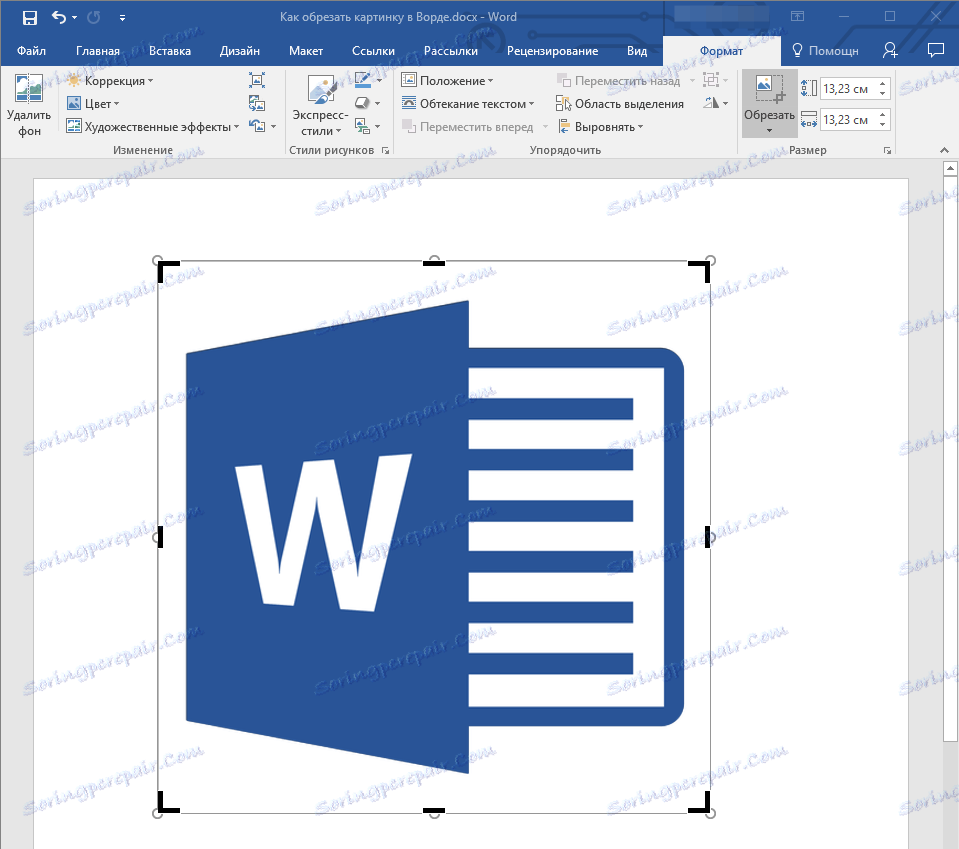The height and width of the screenshot is (849, 959).
Task: Click Удалить фон (Remove Background)
Action: (29, 105)
